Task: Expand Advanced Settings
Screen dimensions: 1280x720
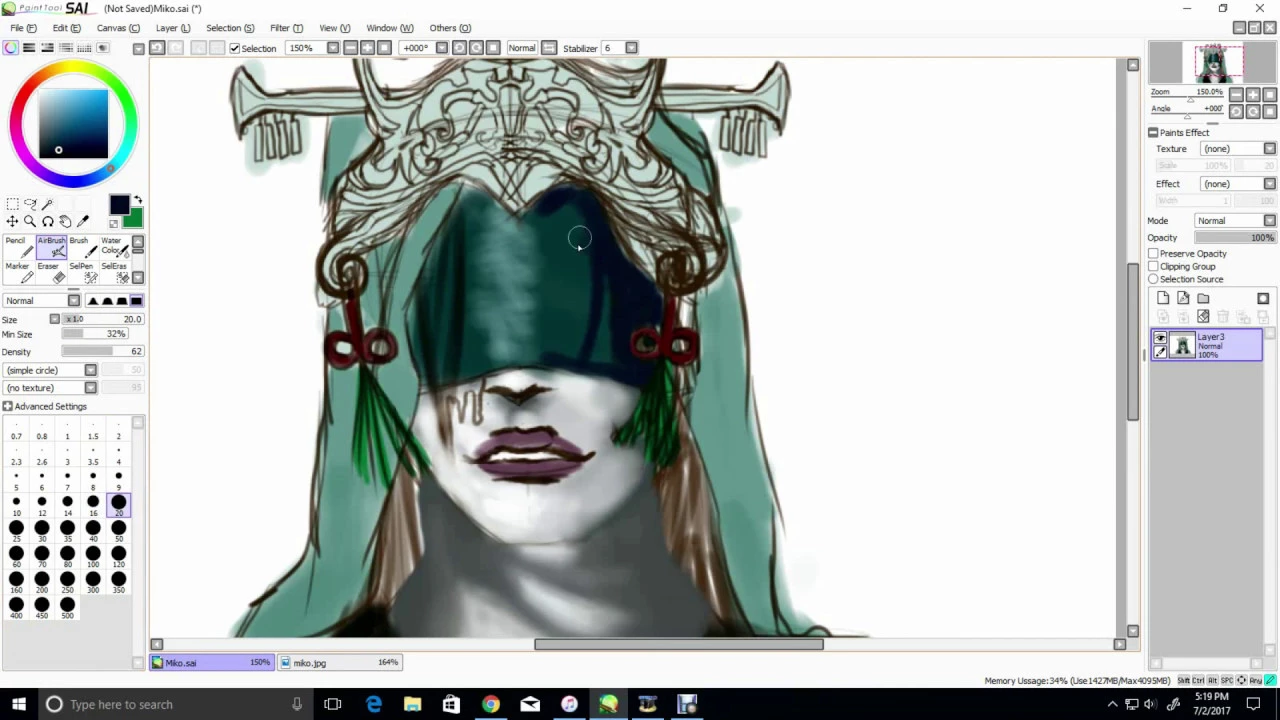Action: 7,407
